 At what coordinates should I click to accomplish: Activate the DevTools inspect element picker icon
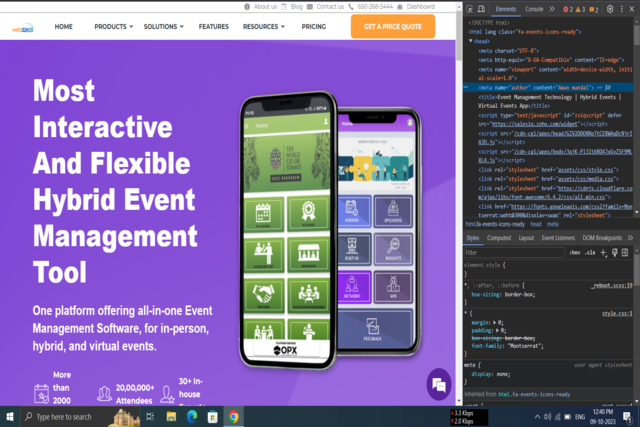[470, 9]
